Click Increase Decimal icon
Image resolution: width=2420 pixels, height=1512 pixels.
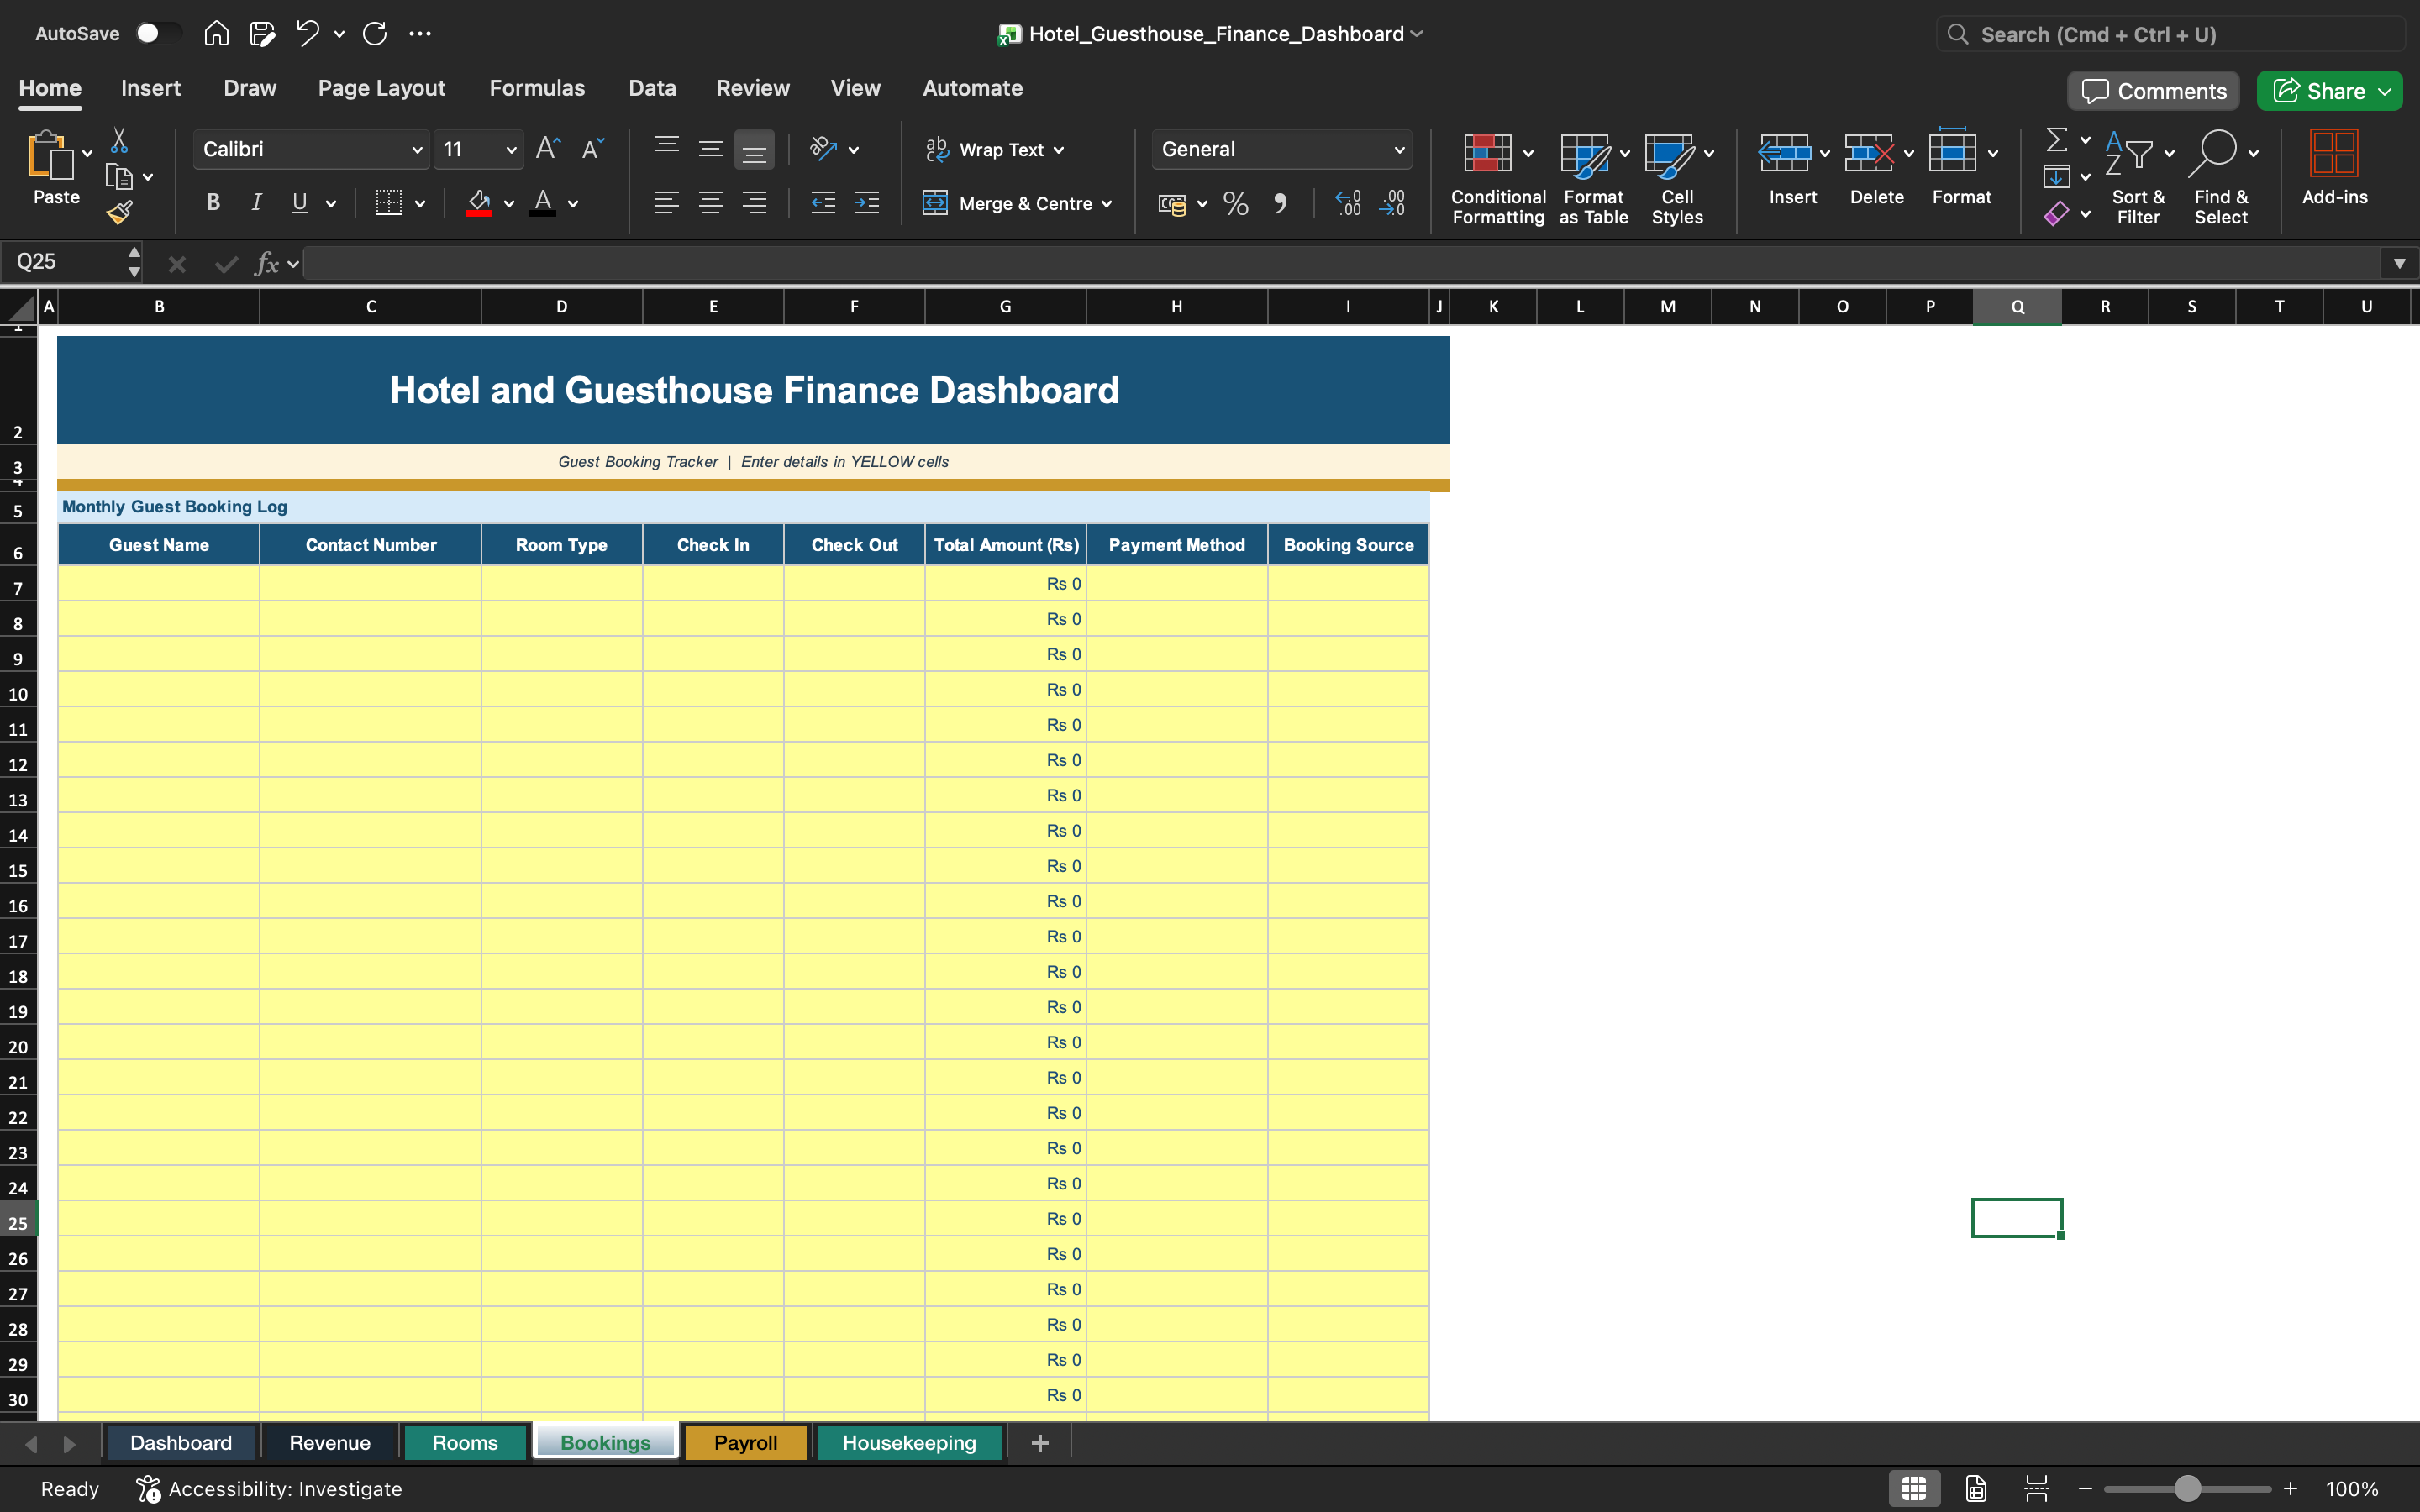click(x=1348, y=203)
